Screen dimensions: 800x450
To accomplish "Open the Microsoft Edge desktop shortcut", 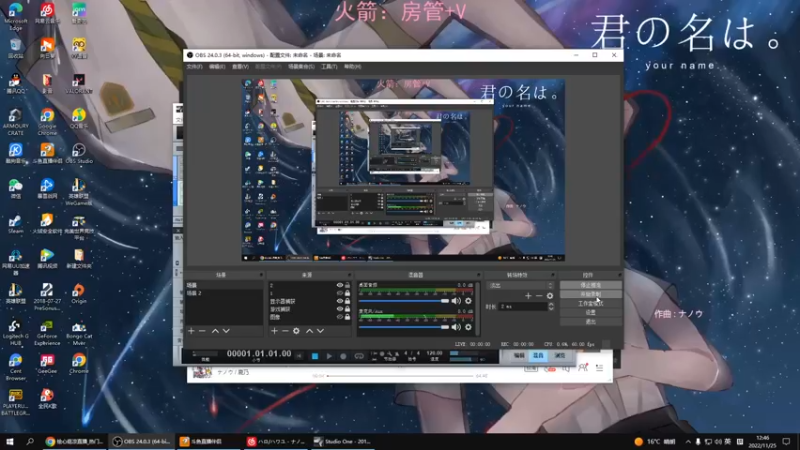I will pos(15,16).
